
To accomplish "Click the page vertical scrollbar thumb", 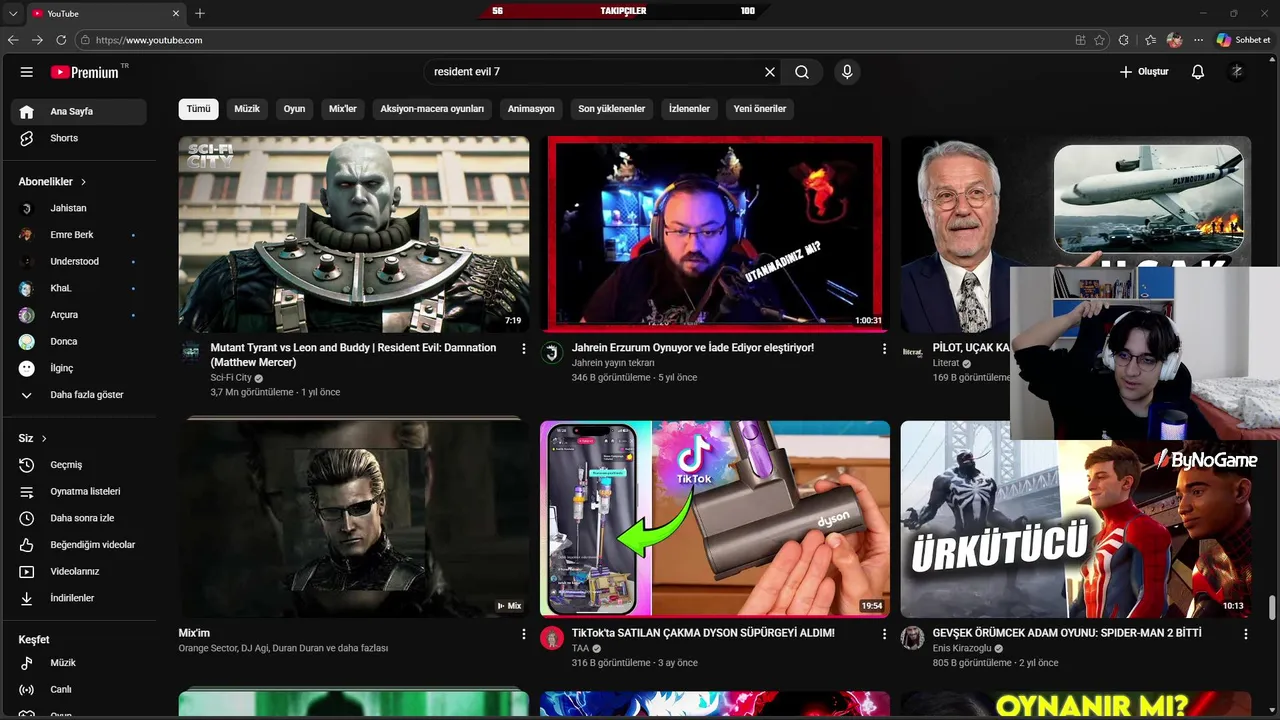I will click(x=1273, y=608).
